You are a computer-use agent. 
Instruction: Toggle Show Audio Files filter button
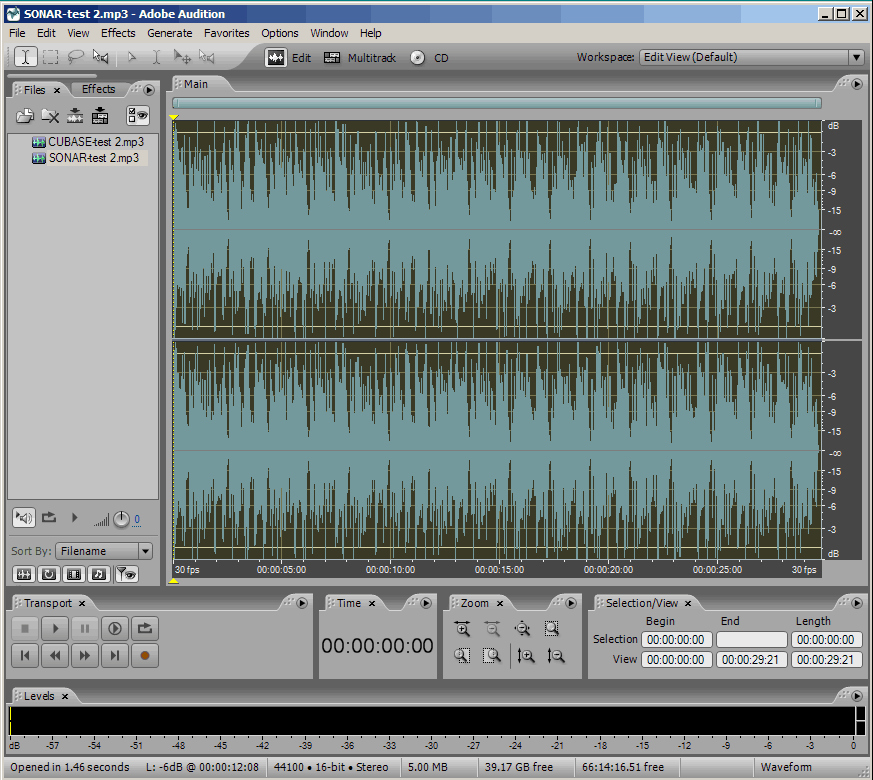(24, 574)
